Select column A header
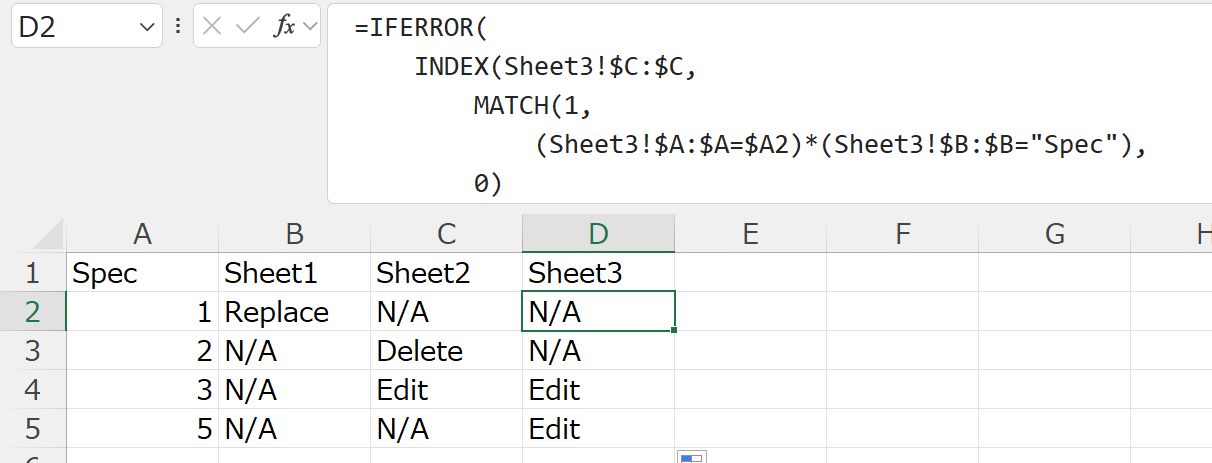Screen dimensions: 1212x463 [x=142, y=234]
